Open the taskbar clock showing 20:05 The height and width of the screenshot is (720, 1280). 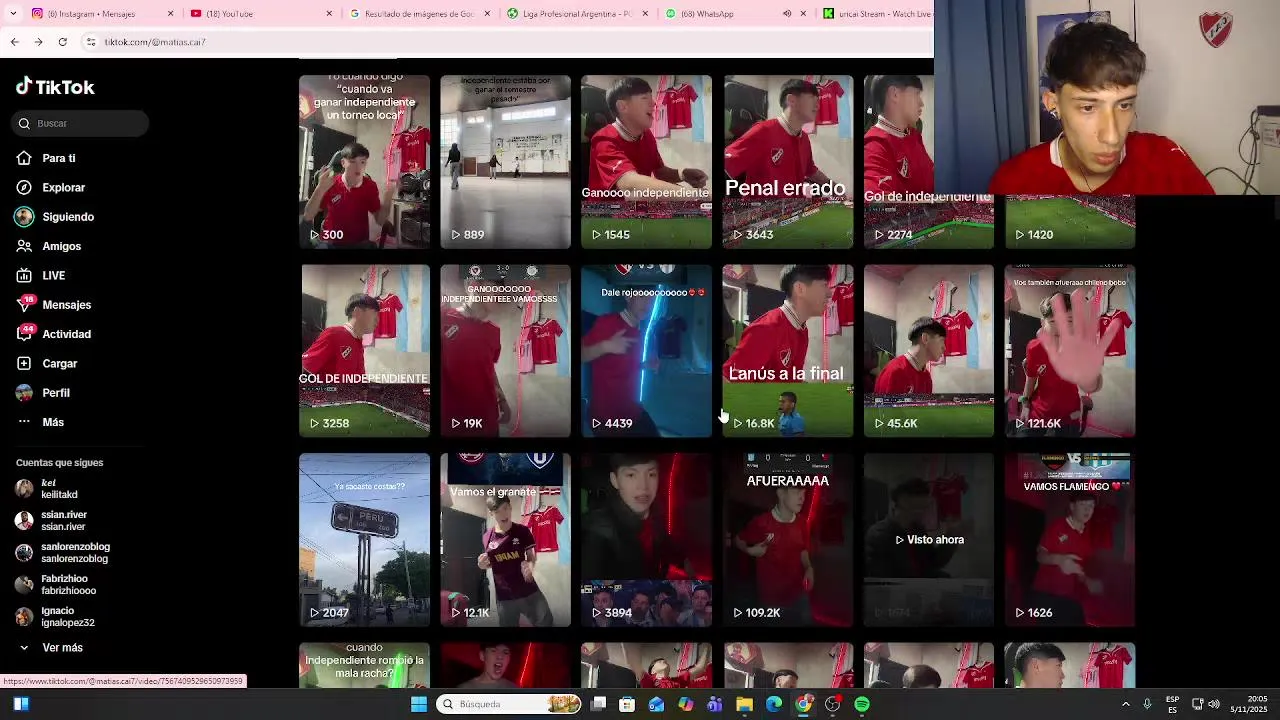click(1249, 704)
